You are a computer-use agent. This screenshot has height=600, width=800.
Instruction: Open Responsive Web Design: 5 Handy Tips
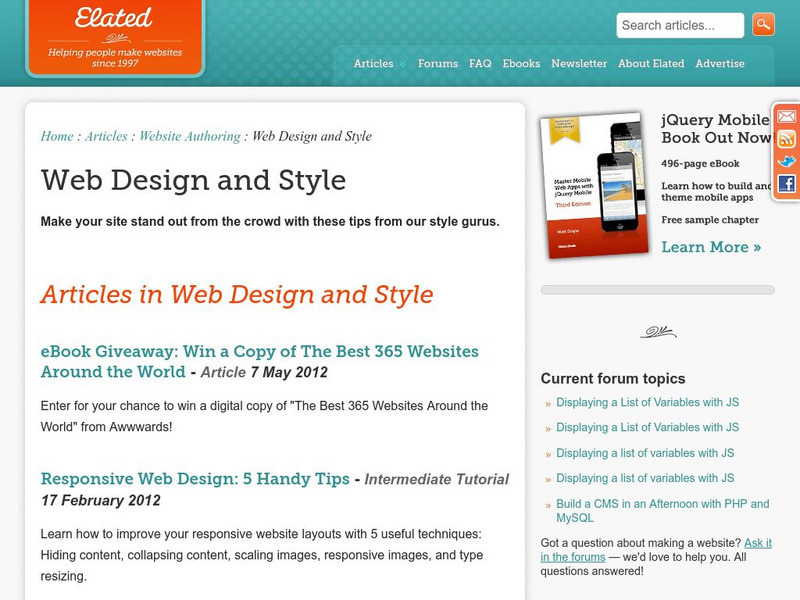pos(192,478)
